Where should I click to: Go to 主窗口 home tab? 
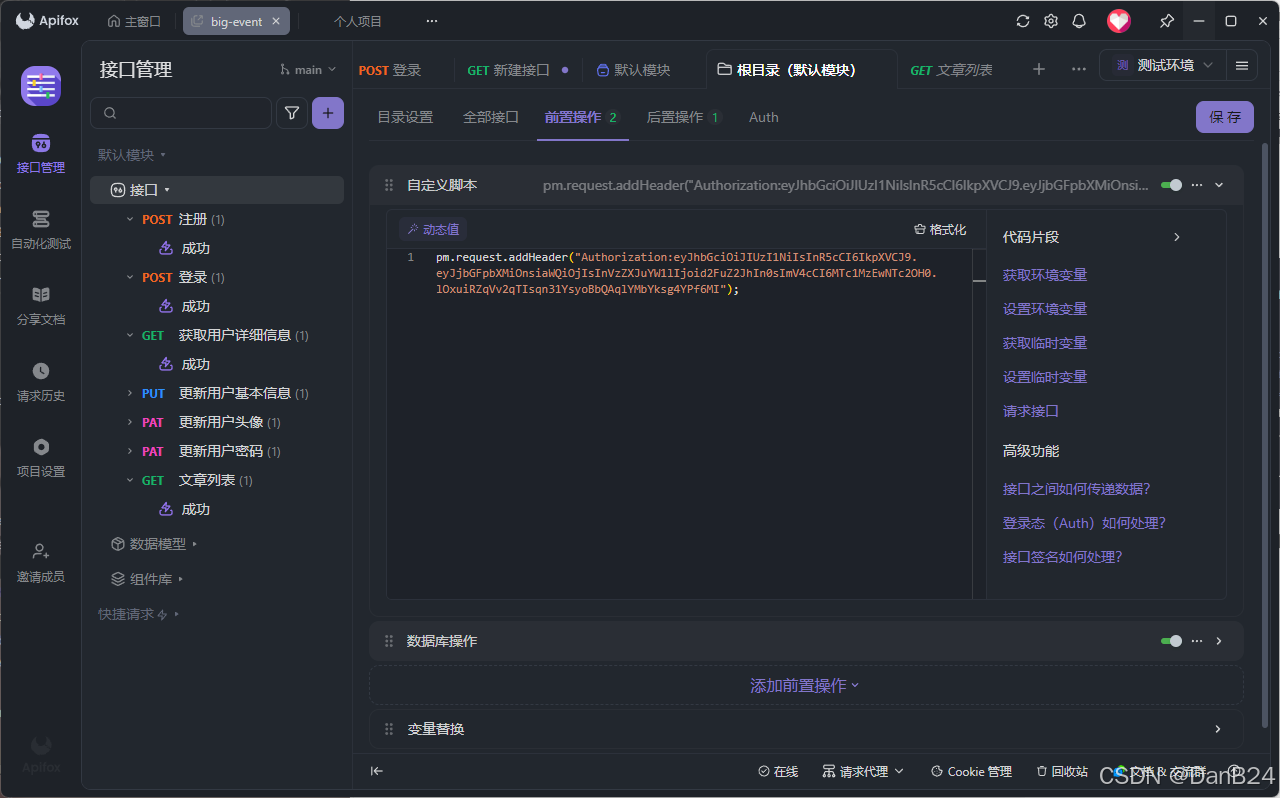pos(133,21)
